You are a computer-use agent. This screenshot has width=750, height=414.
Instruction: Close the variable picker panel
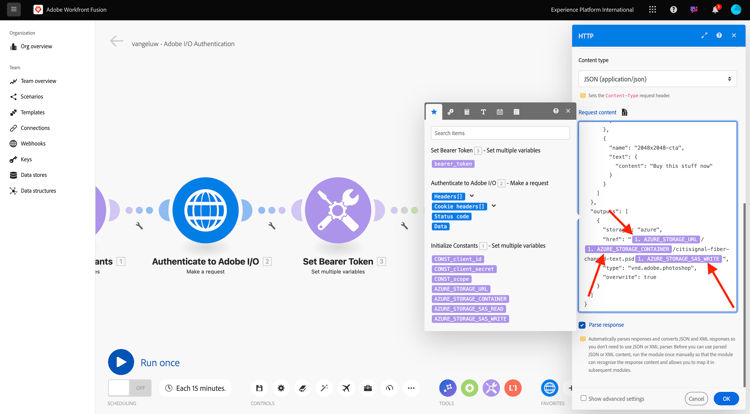pyautogui.click(x=568, y=111)
